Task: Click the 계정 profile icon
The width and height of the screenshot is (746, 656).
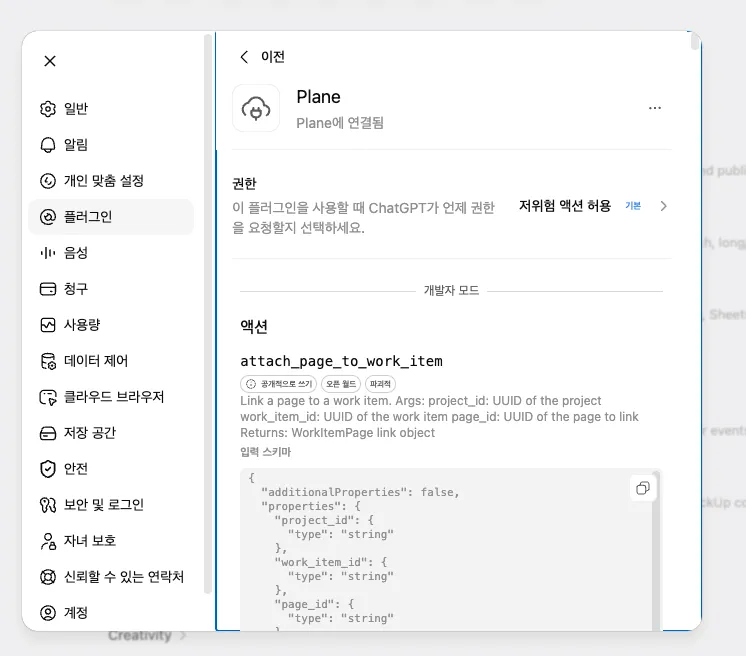Action: point(48,613)
